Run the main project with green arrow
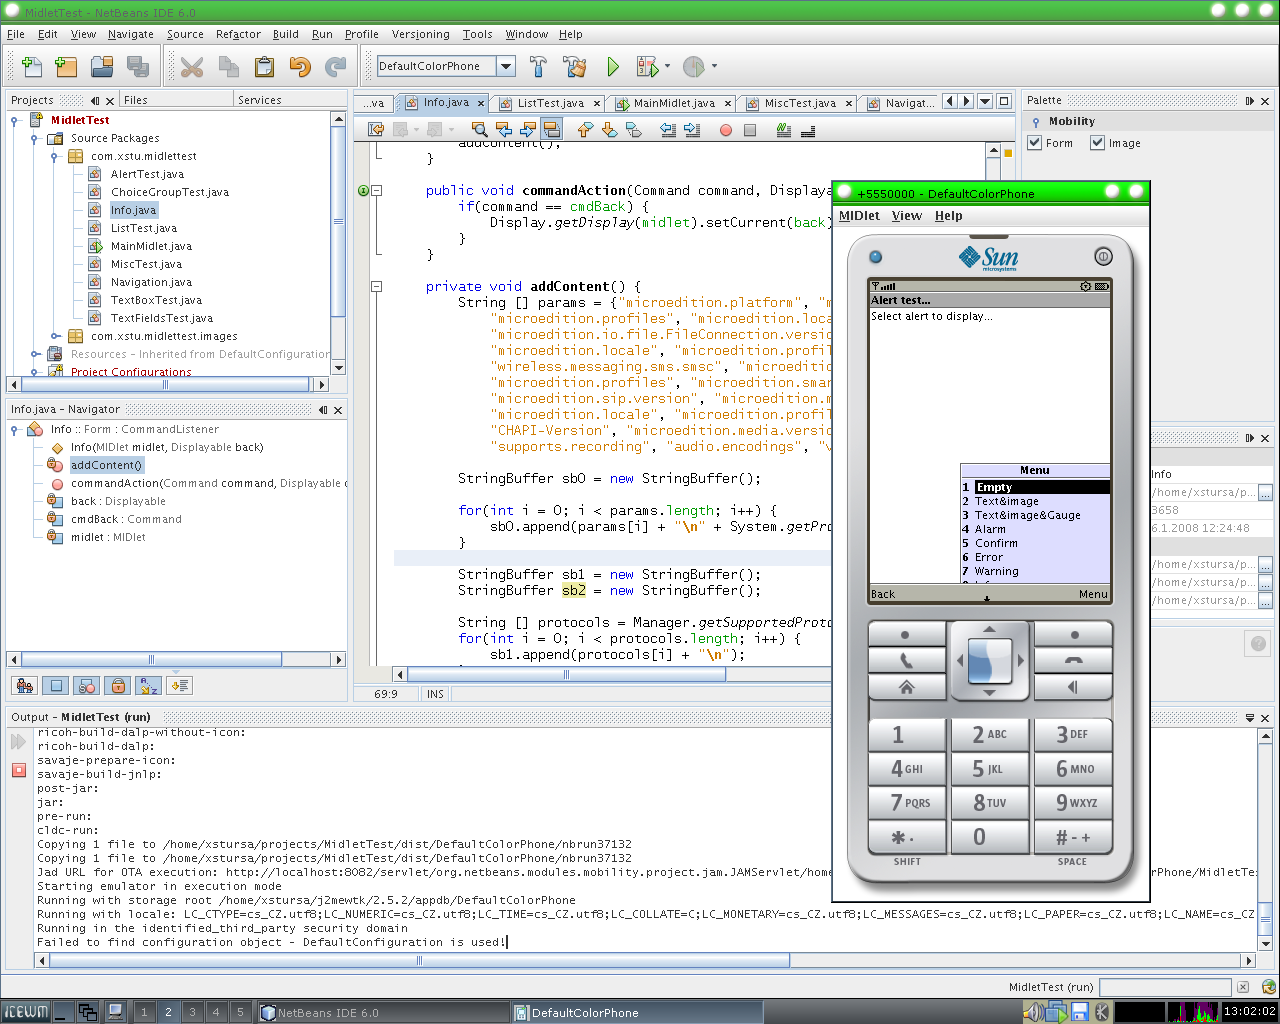The height and width of the screenshot is (1024, 1280). click(613, 67)
